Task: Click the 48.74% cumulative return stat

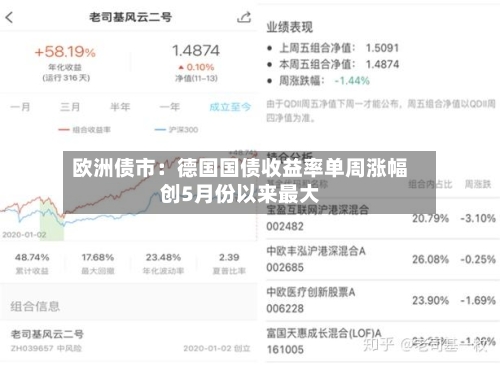Action: click(x=32, y=257)
